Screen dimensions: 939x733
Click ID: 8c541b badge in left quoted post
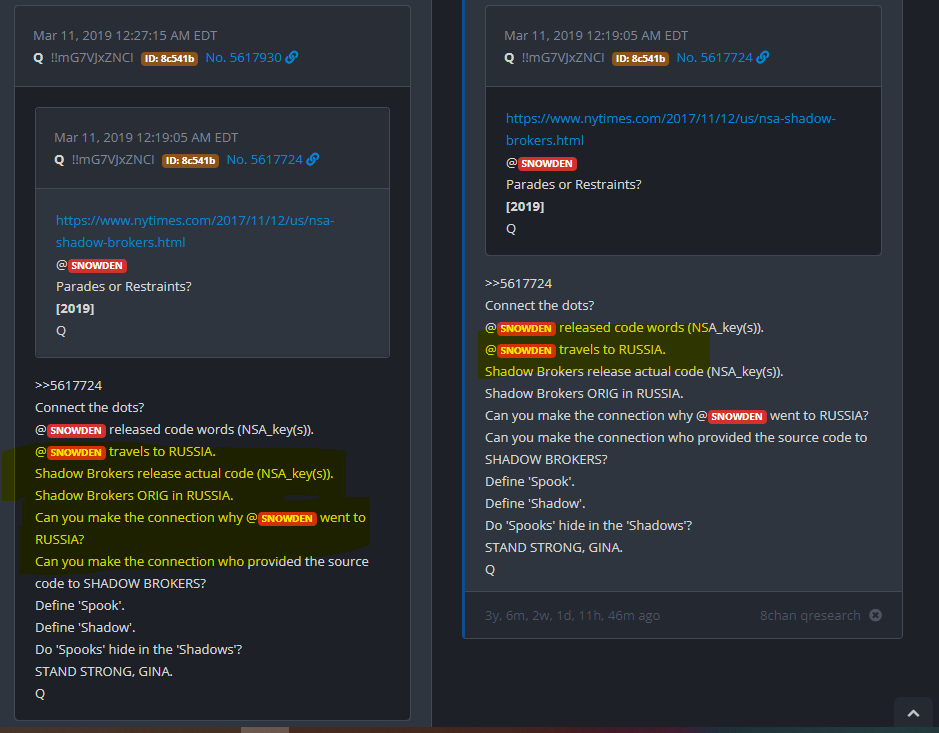coord(190,160)
